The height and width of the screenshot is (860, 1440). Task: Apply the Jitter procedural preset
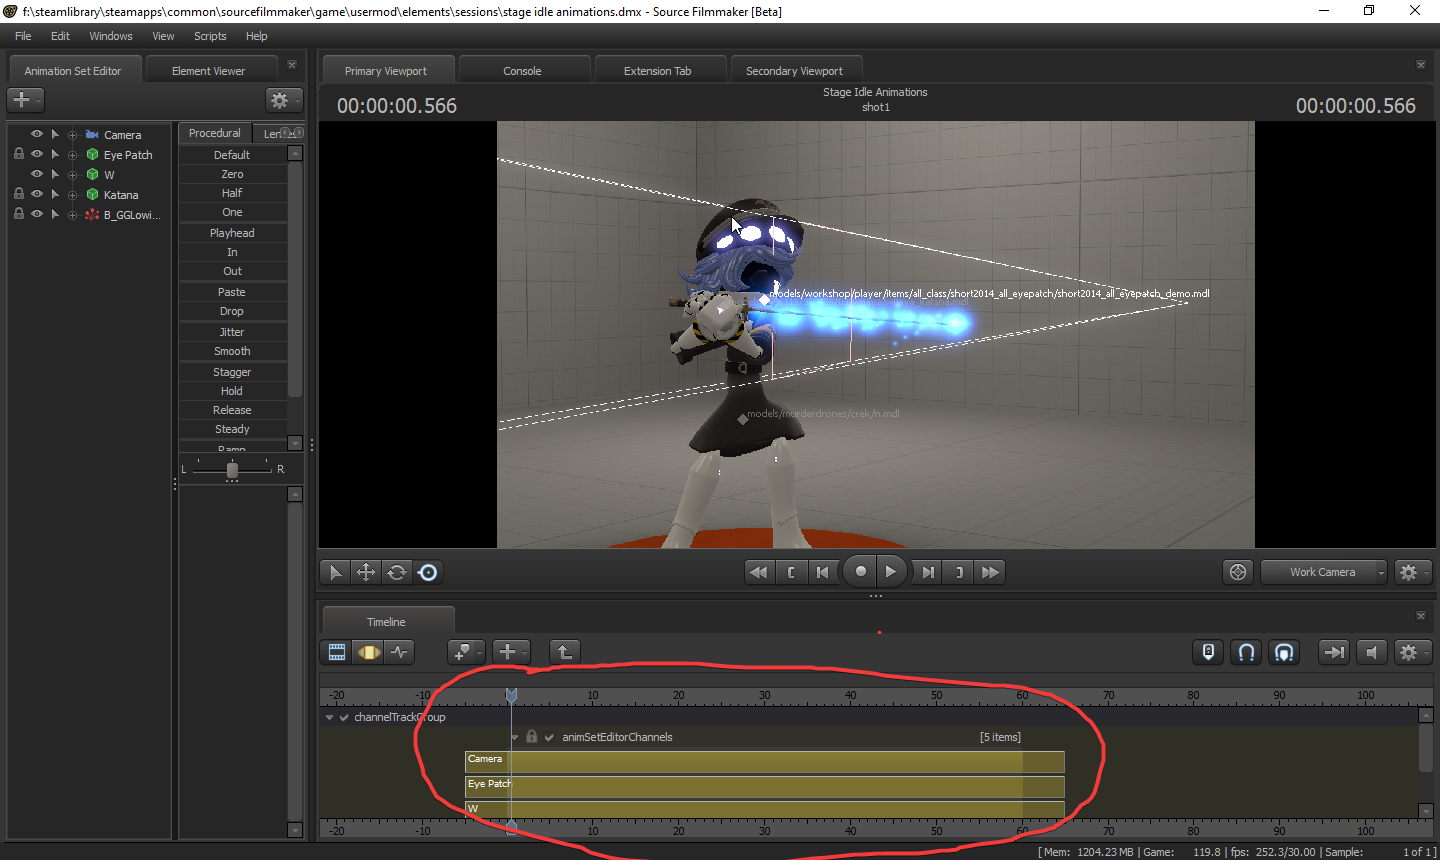click(x=232, y=332)
